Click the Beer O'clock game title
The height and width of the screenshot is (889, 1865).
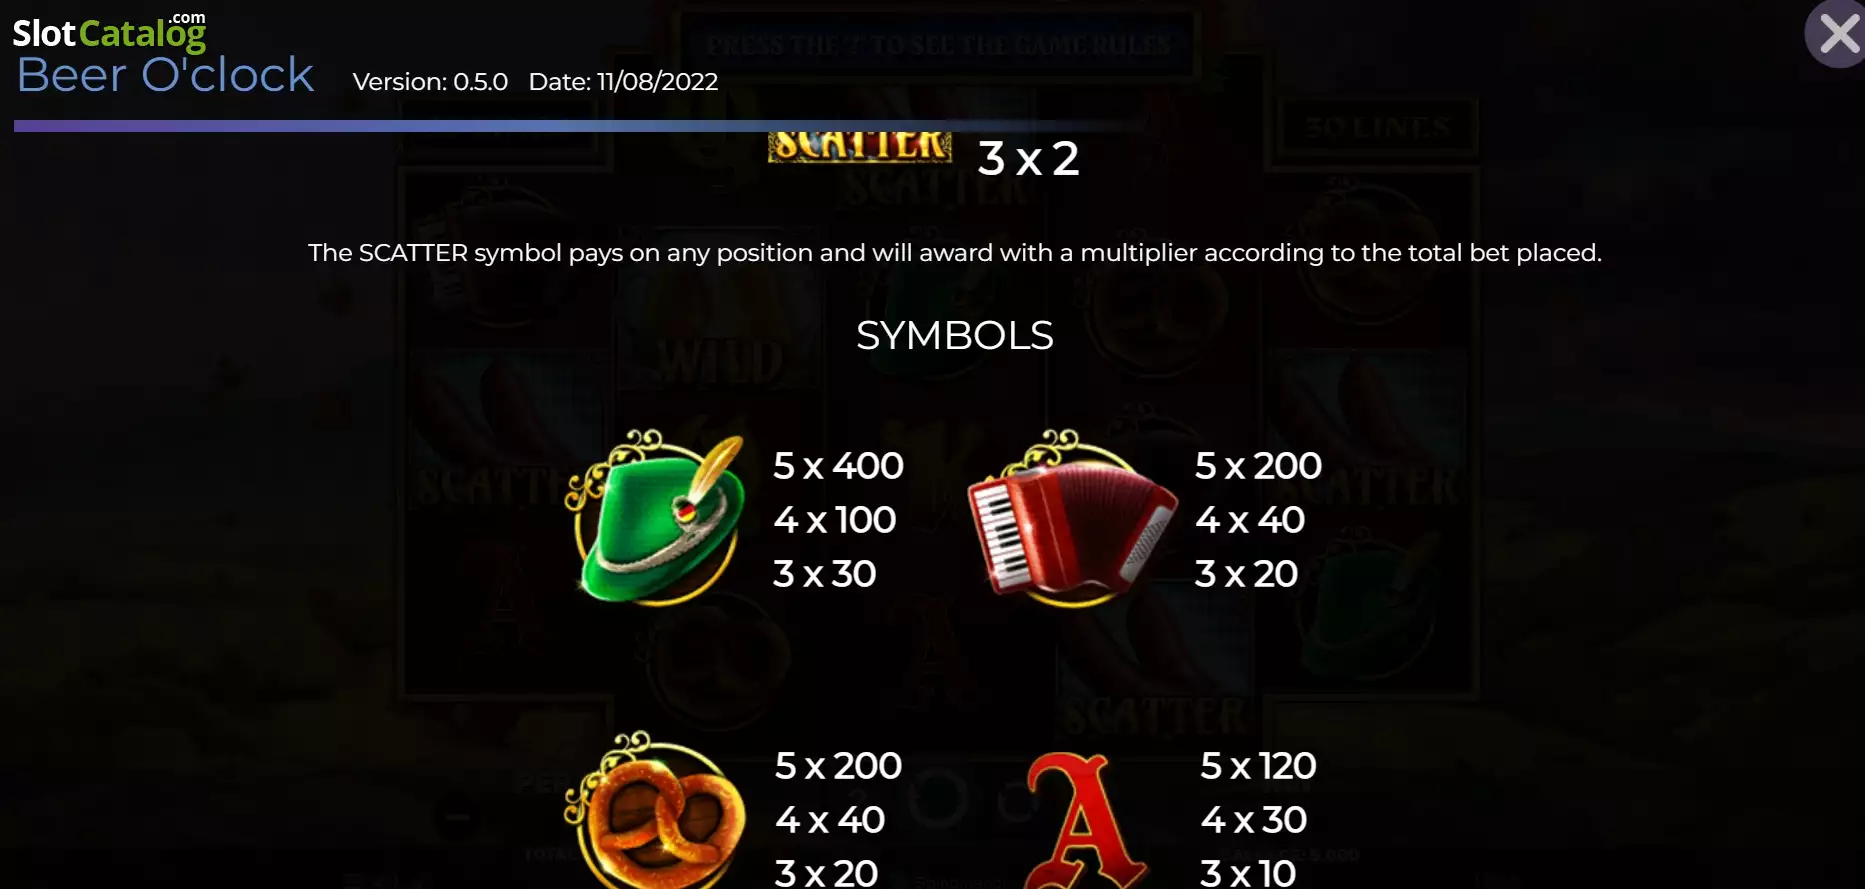[166, 75]
